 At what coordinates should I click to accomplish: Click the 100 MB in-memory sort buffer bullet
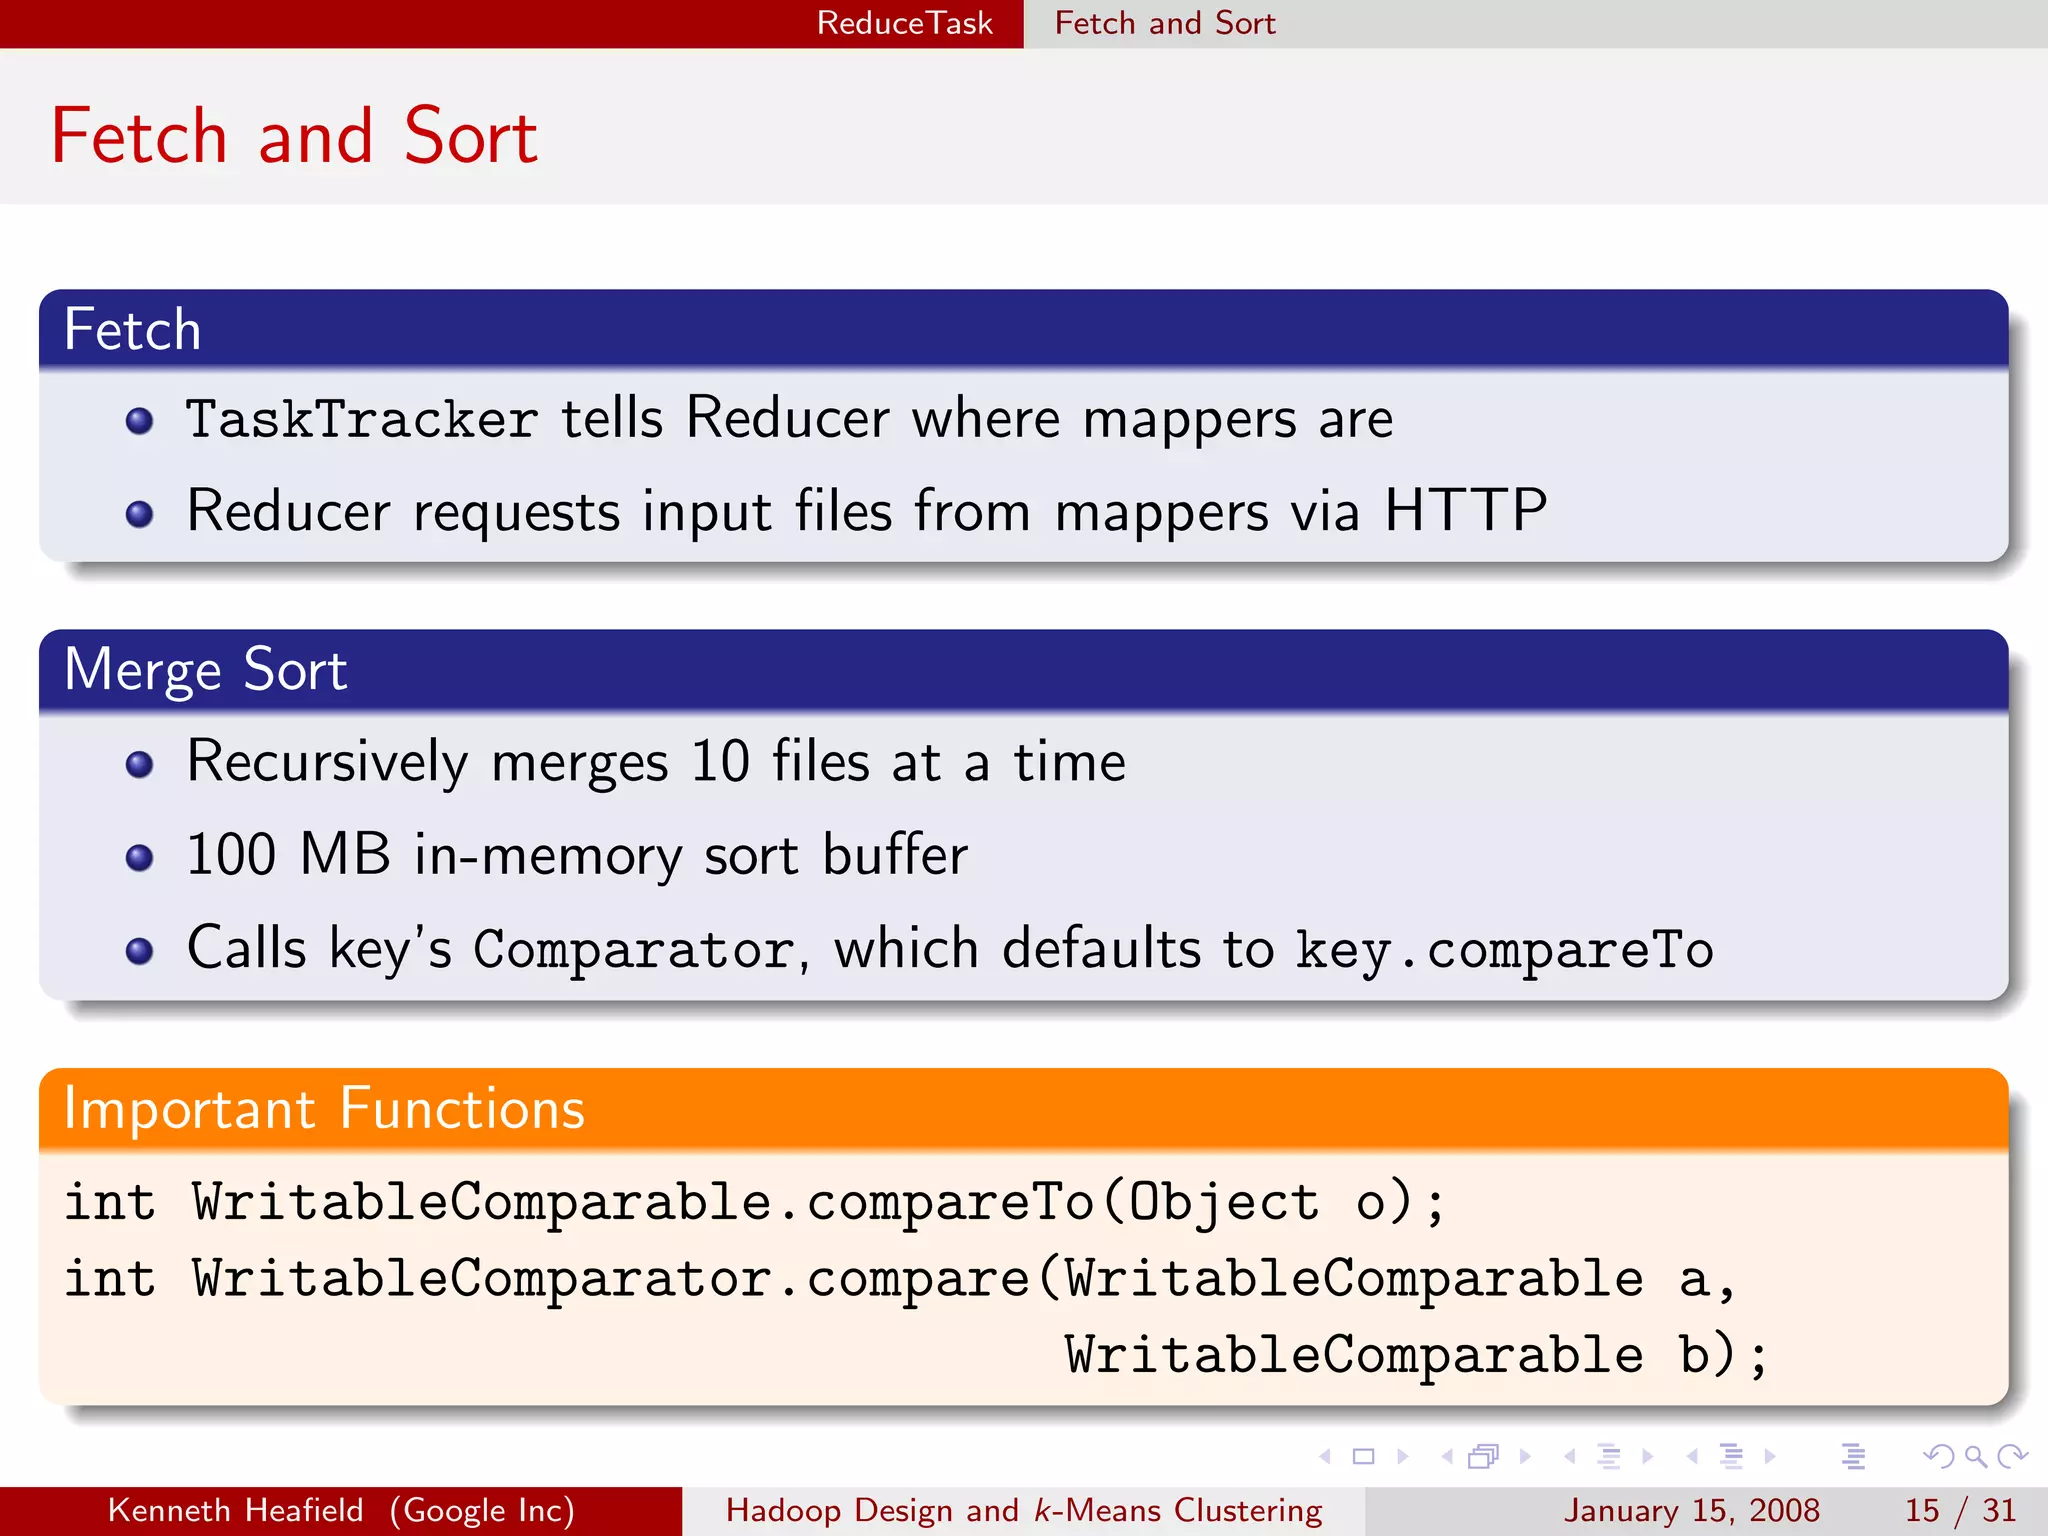pyautogui.click(x=577, y=855)
